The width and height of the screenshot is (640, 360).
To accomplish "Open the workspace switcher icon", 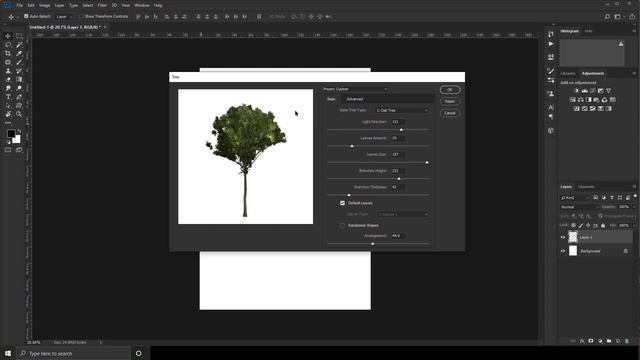I will pos(618,17).
